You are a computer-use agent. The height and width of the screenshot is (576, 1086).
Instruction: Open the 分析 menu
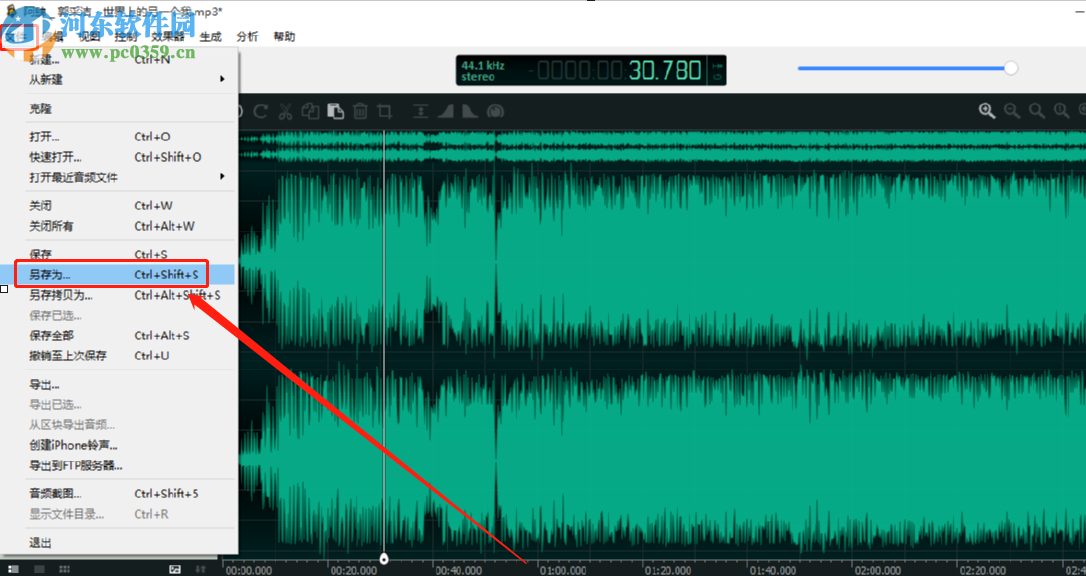[x=246, y=36]
